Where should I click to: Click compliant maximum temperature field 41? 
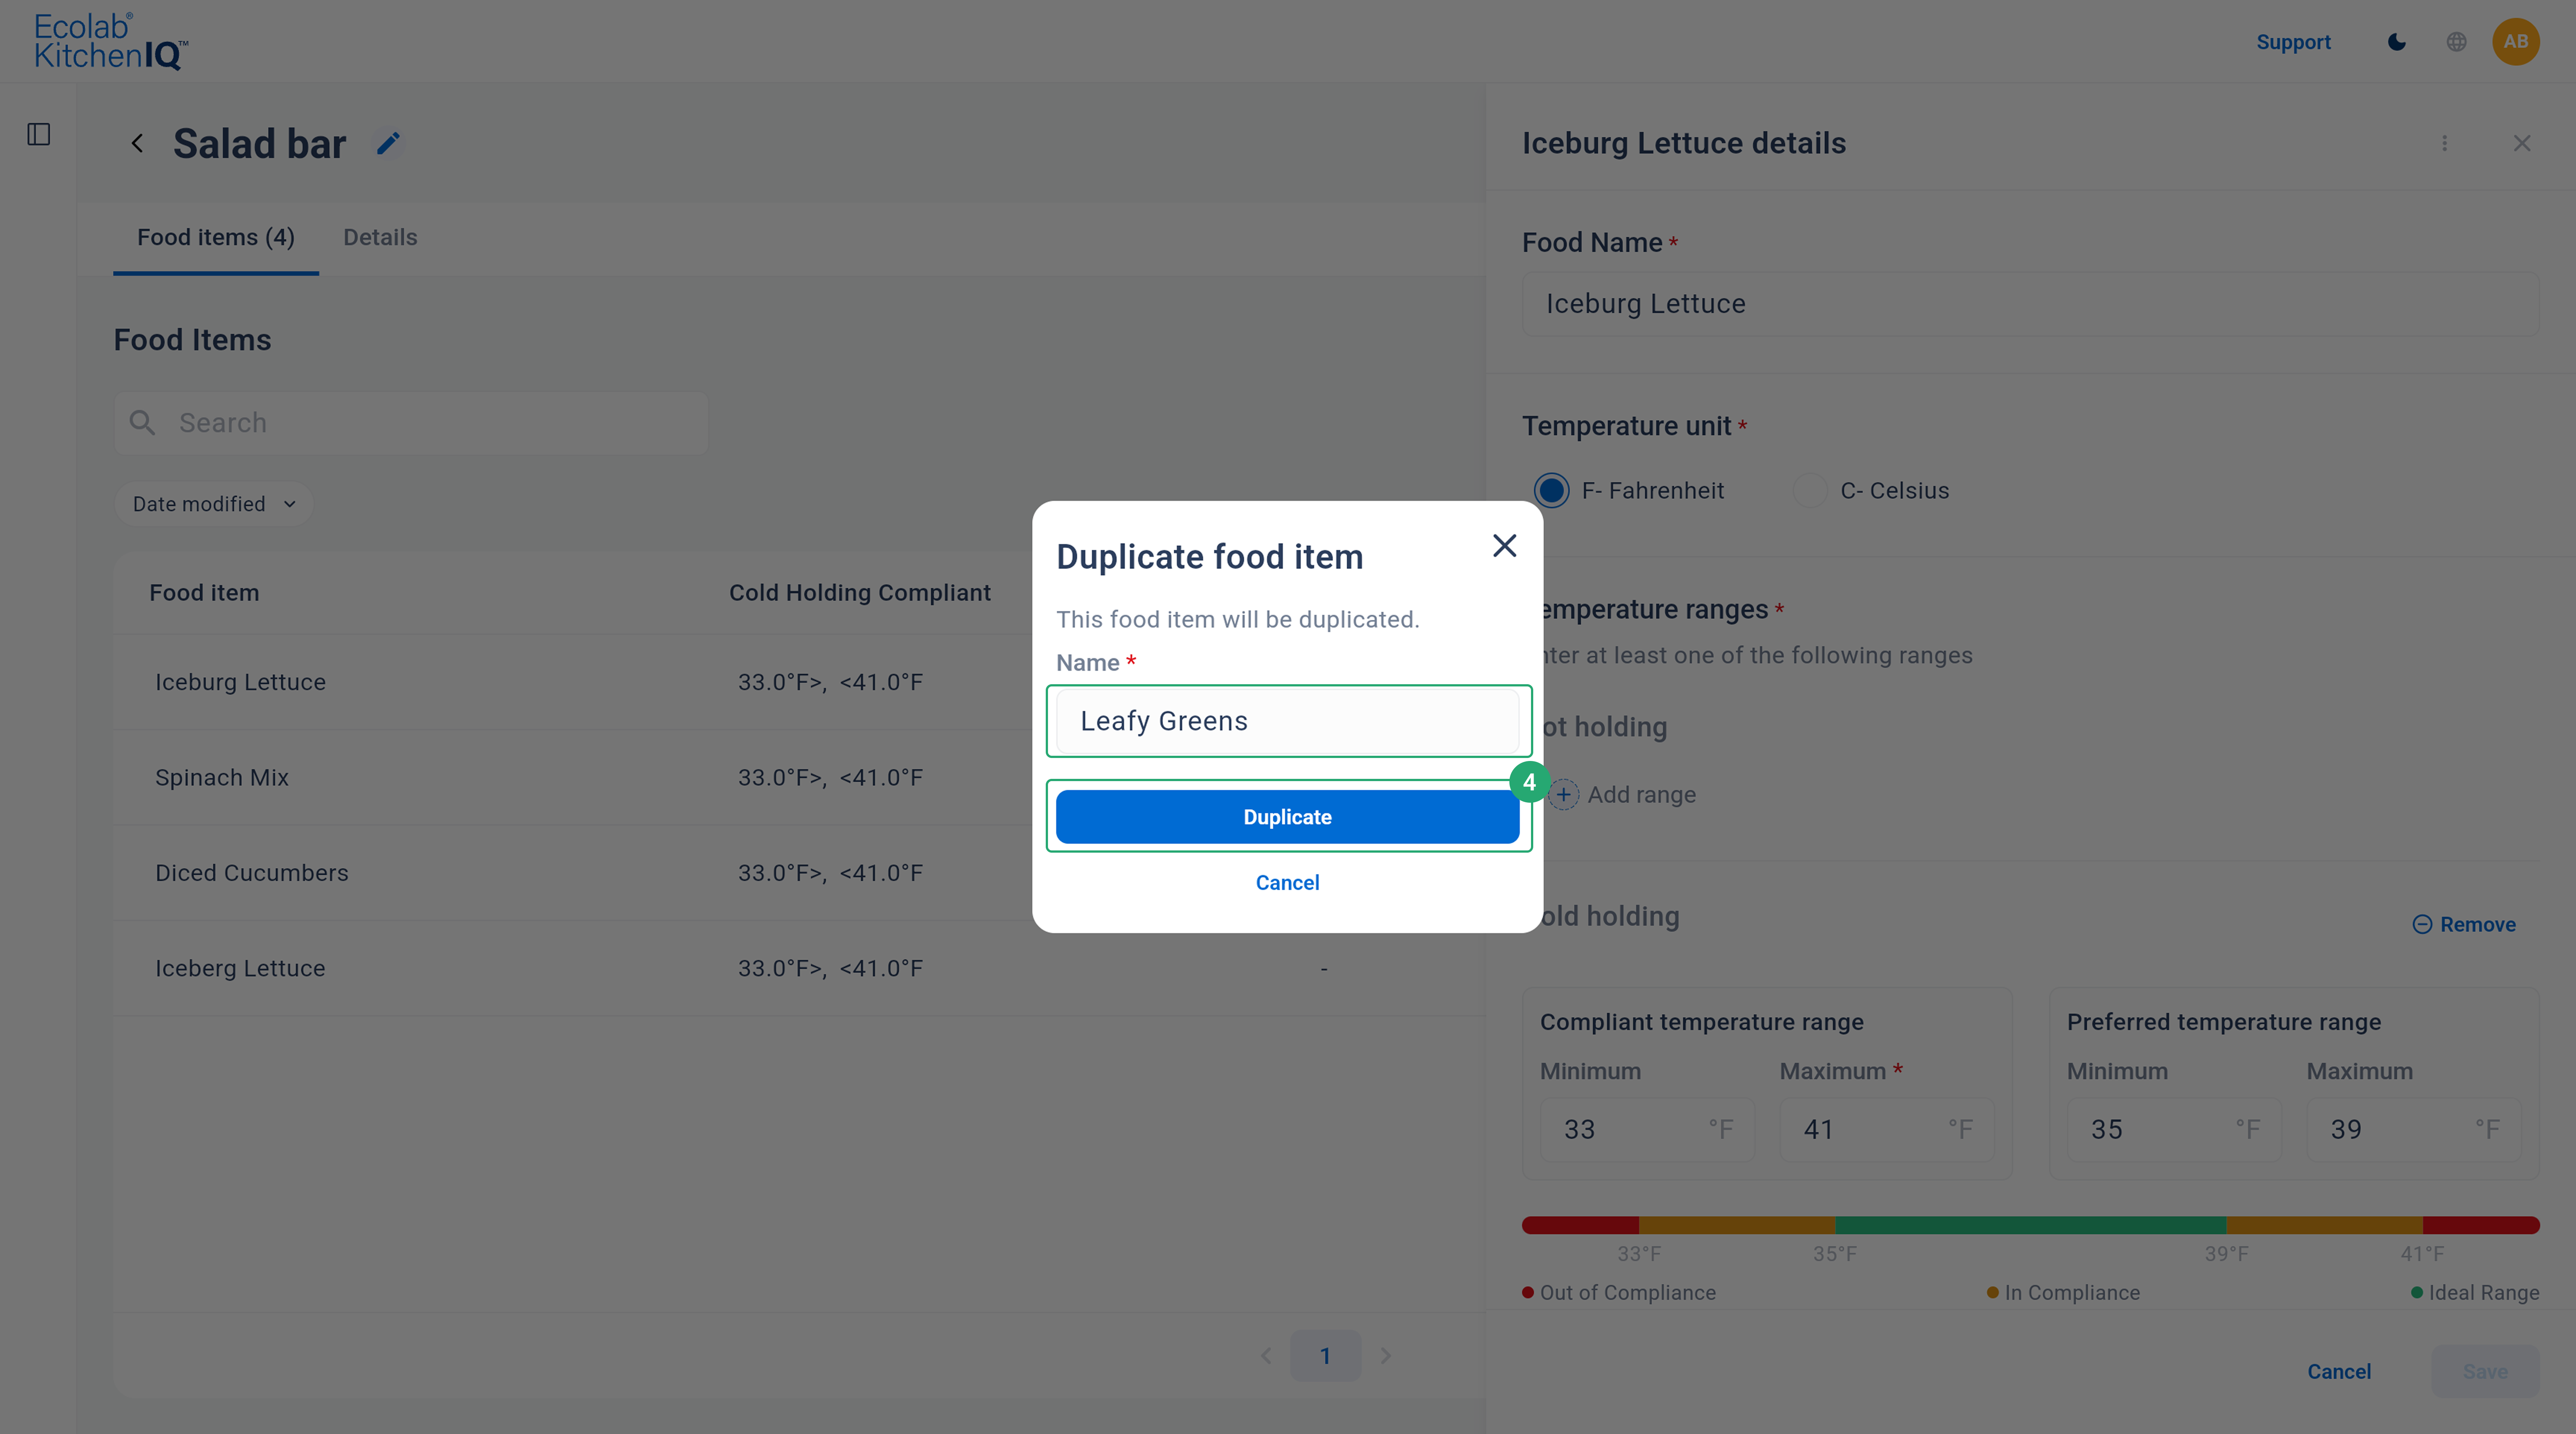(x=1887, y=1130)
